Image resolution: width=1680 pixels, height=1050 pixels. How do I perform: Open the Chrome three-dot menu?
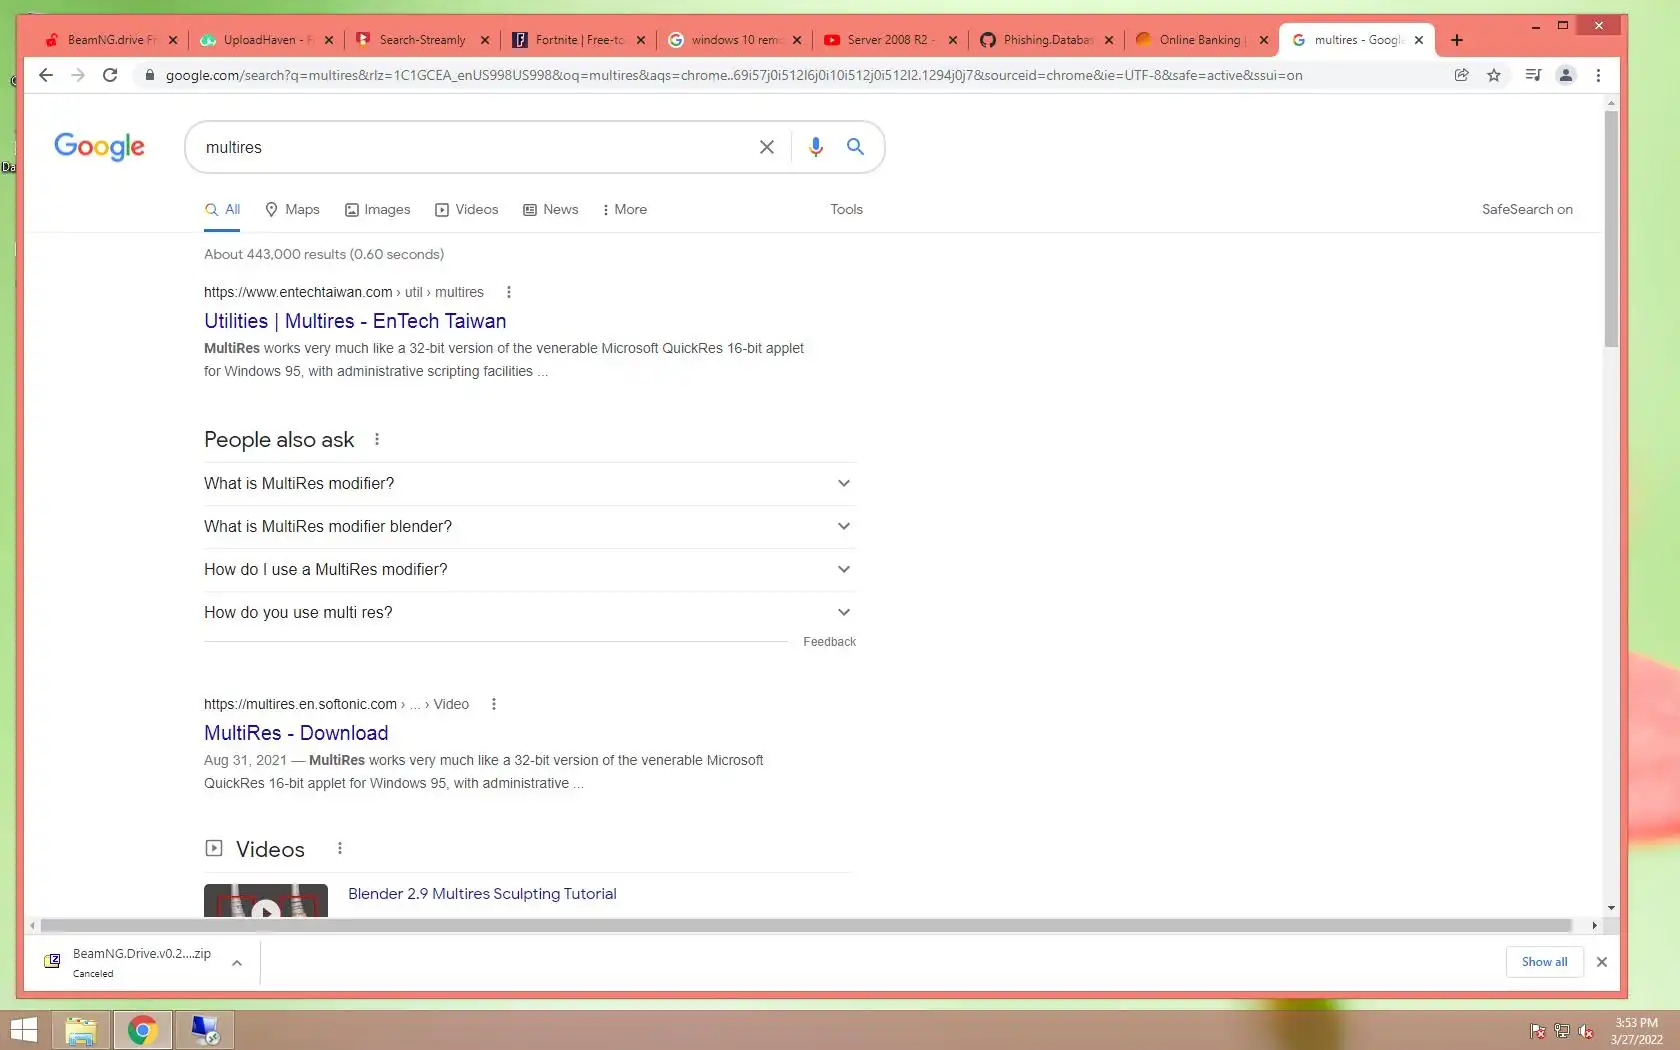point(1598,75)
